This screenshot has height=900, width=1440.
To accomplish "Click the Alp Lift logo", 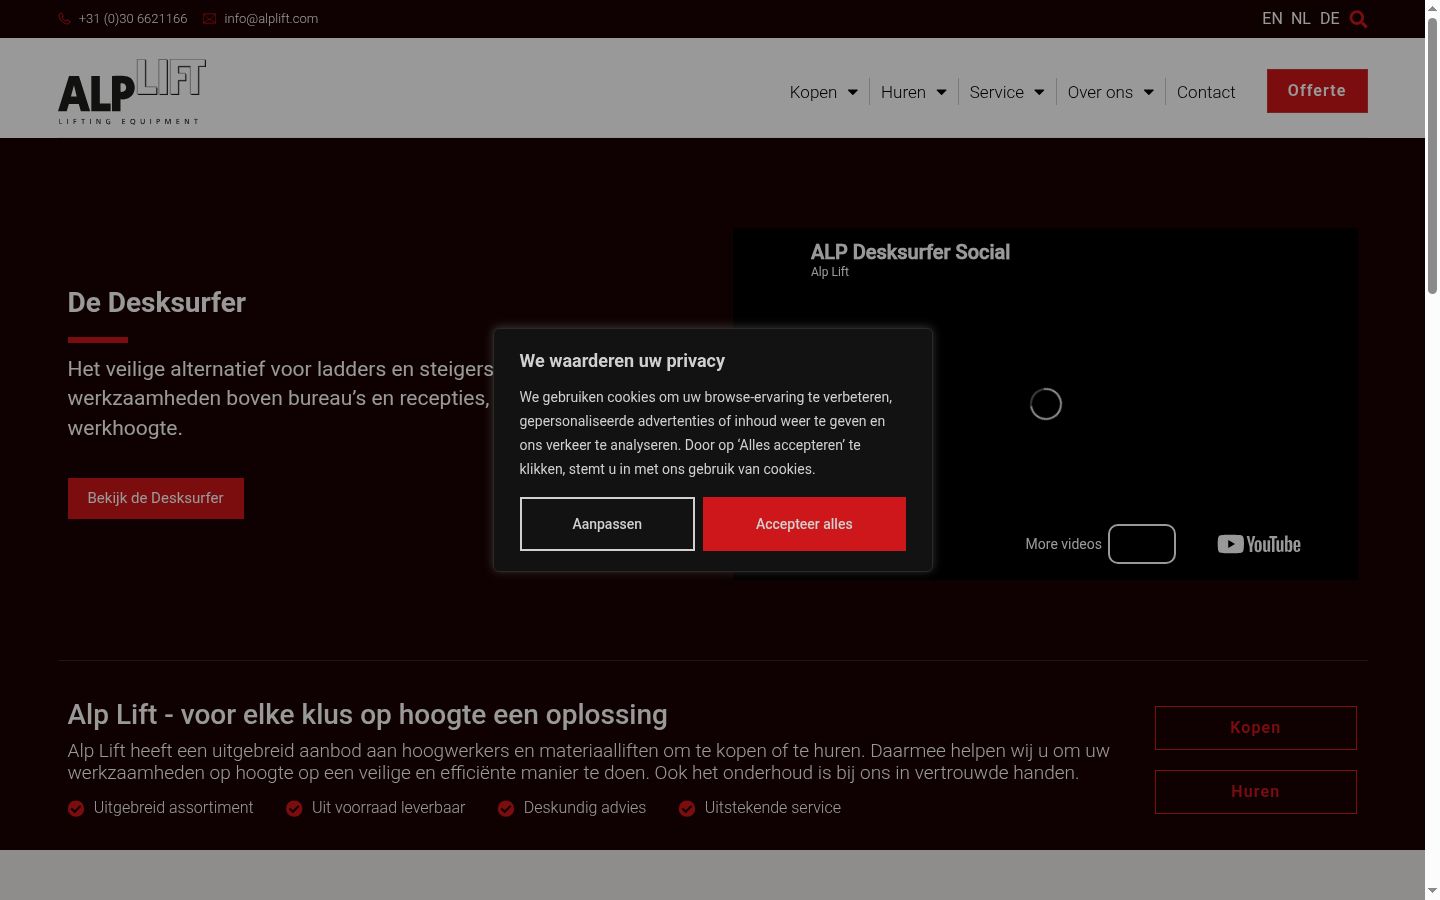I will (132, 92).
